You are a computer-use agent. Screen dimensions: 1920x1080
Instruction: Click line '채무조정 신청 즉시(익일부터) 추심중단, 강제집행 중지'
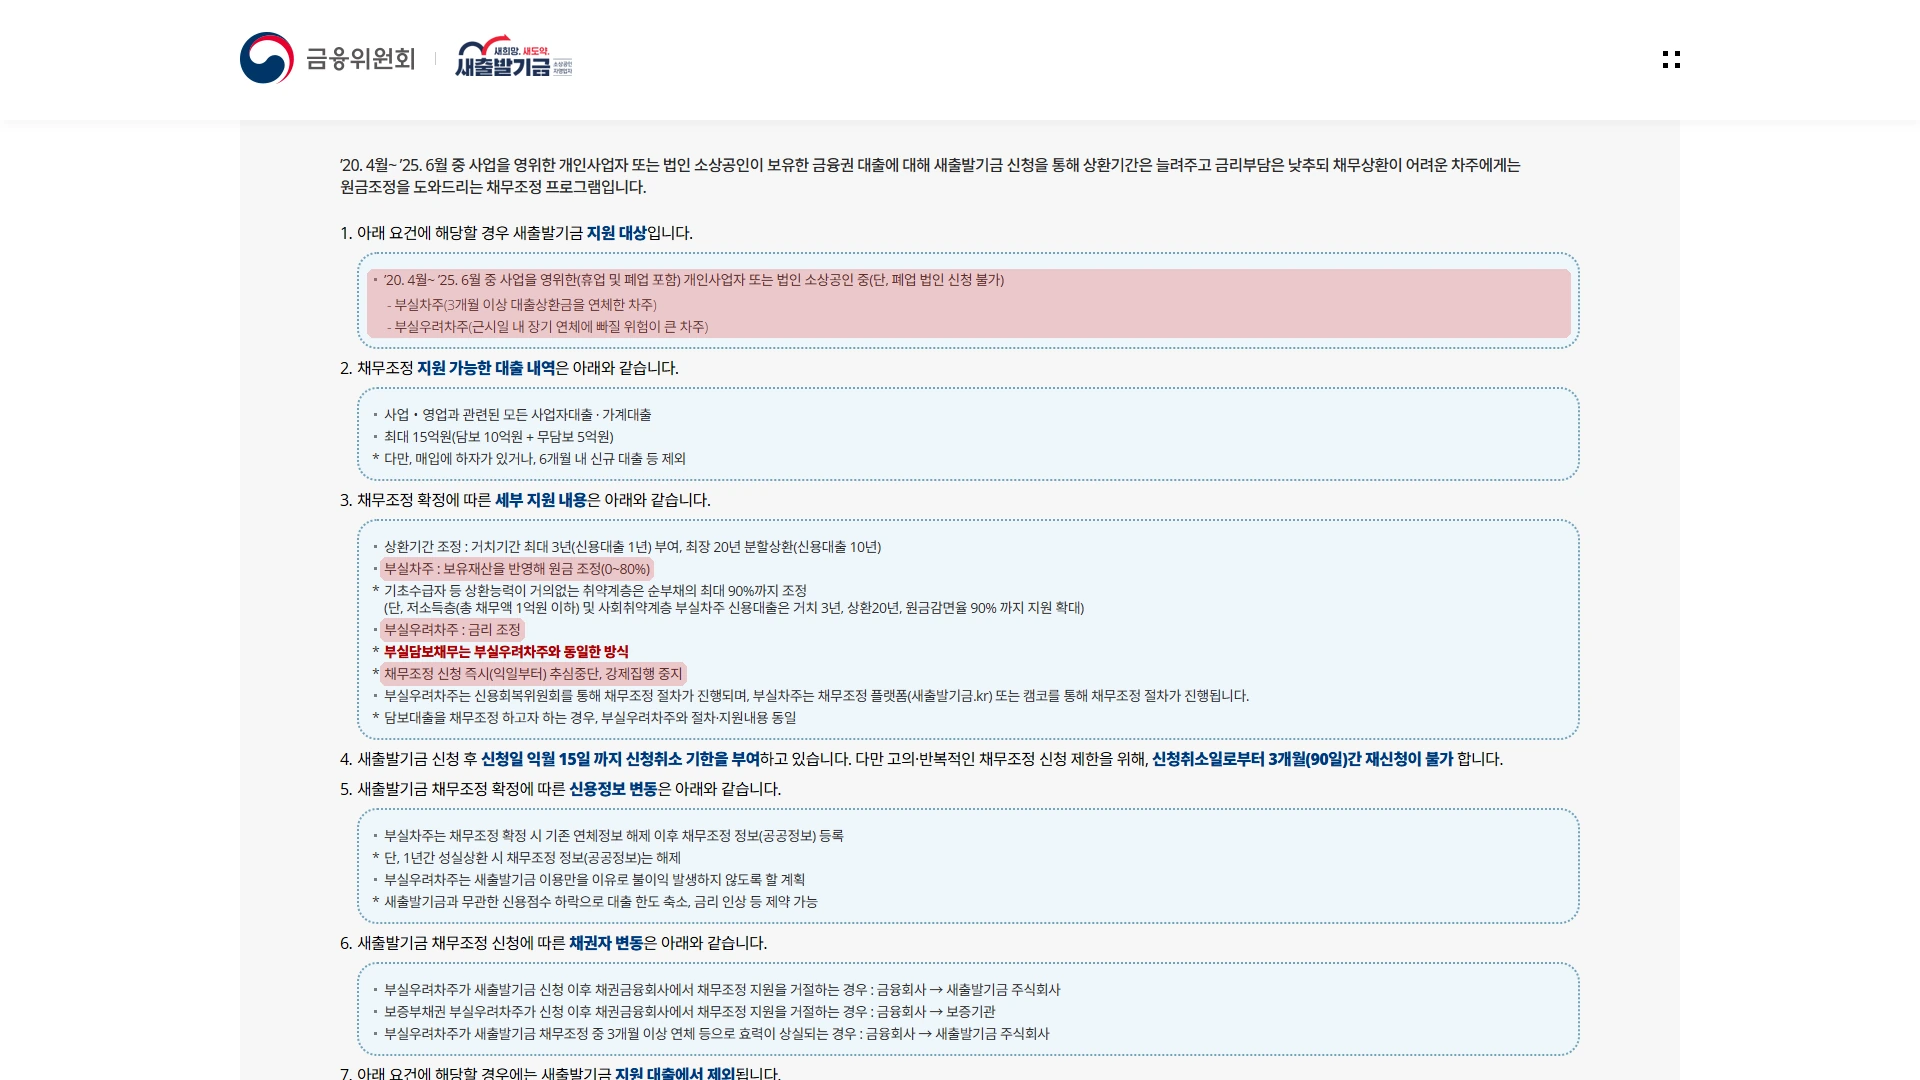point(533,674)
